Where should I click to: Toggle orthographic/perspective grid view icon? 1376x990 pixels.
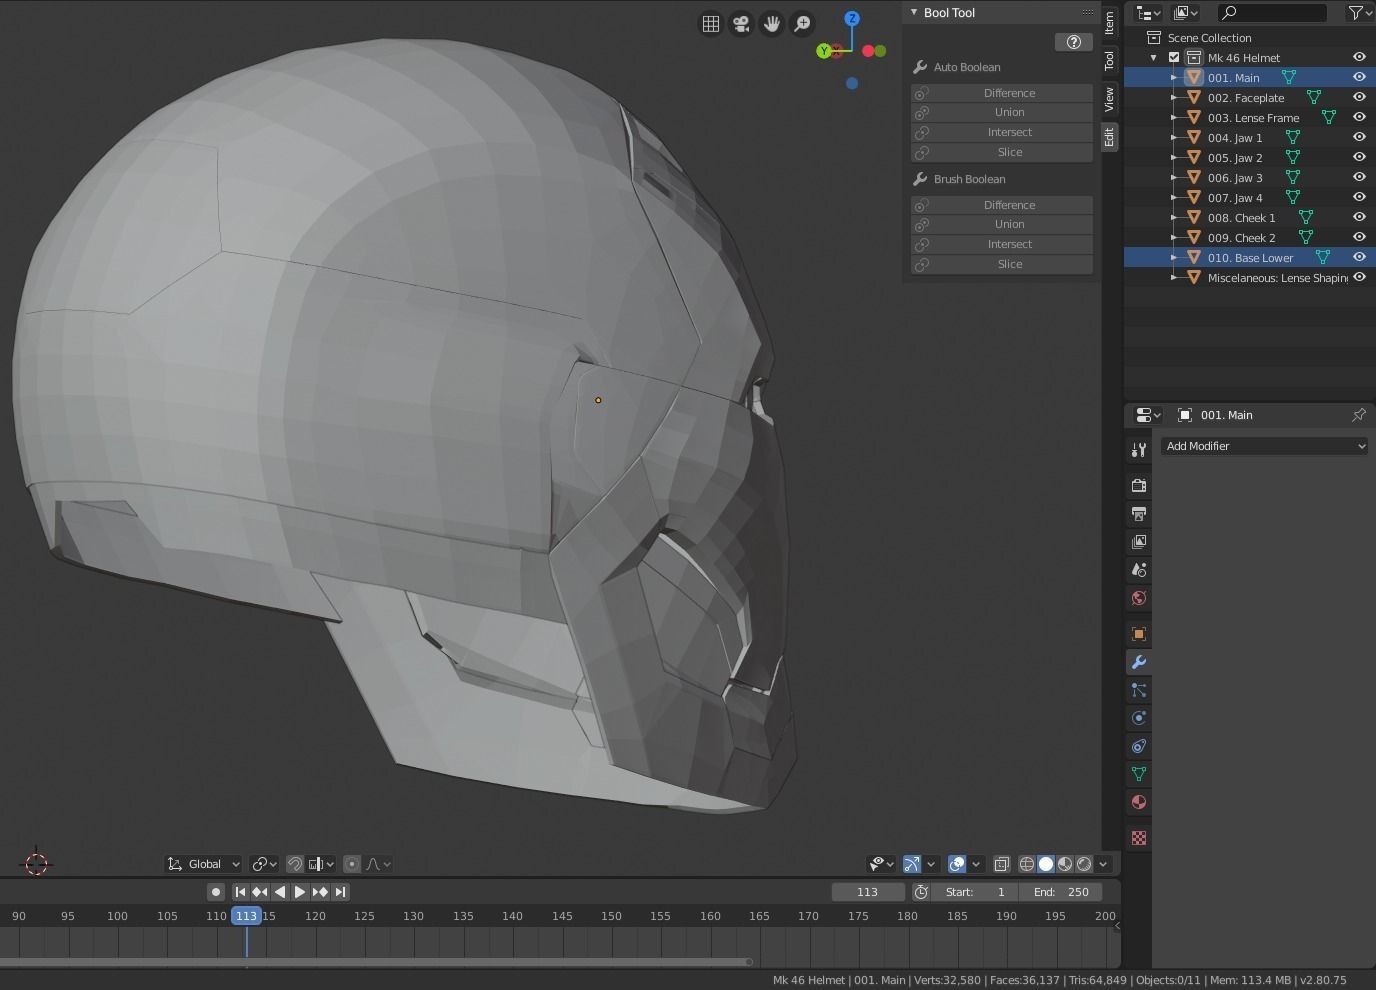tap(711, 24)
